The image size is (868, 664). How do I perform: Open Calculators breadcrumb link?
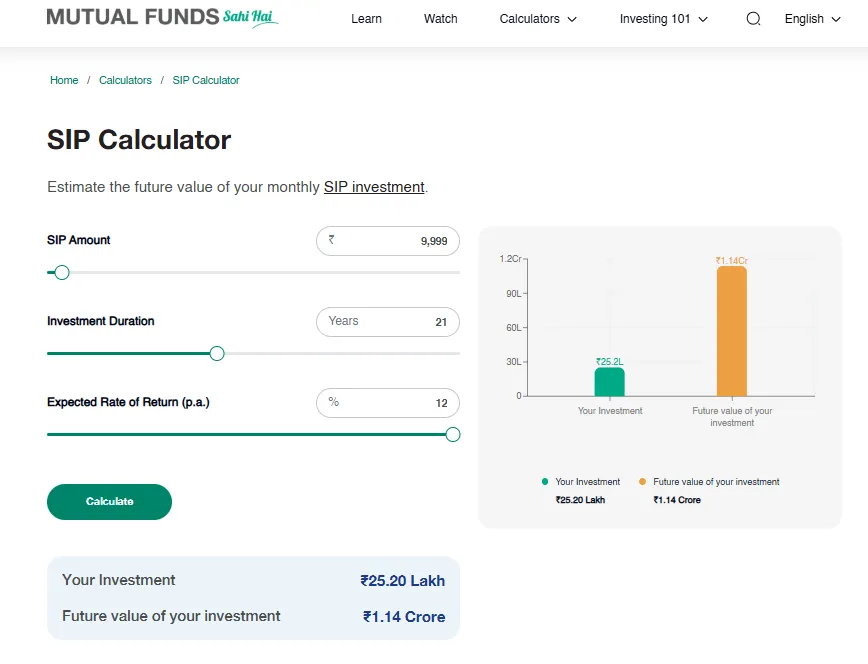click(125, 80)
